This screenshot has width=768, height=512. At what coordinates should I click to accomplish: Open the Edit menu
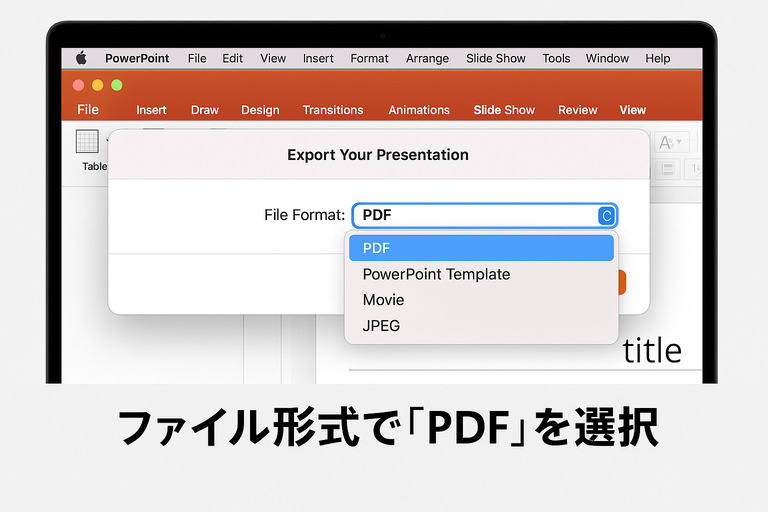click(232, 58)
